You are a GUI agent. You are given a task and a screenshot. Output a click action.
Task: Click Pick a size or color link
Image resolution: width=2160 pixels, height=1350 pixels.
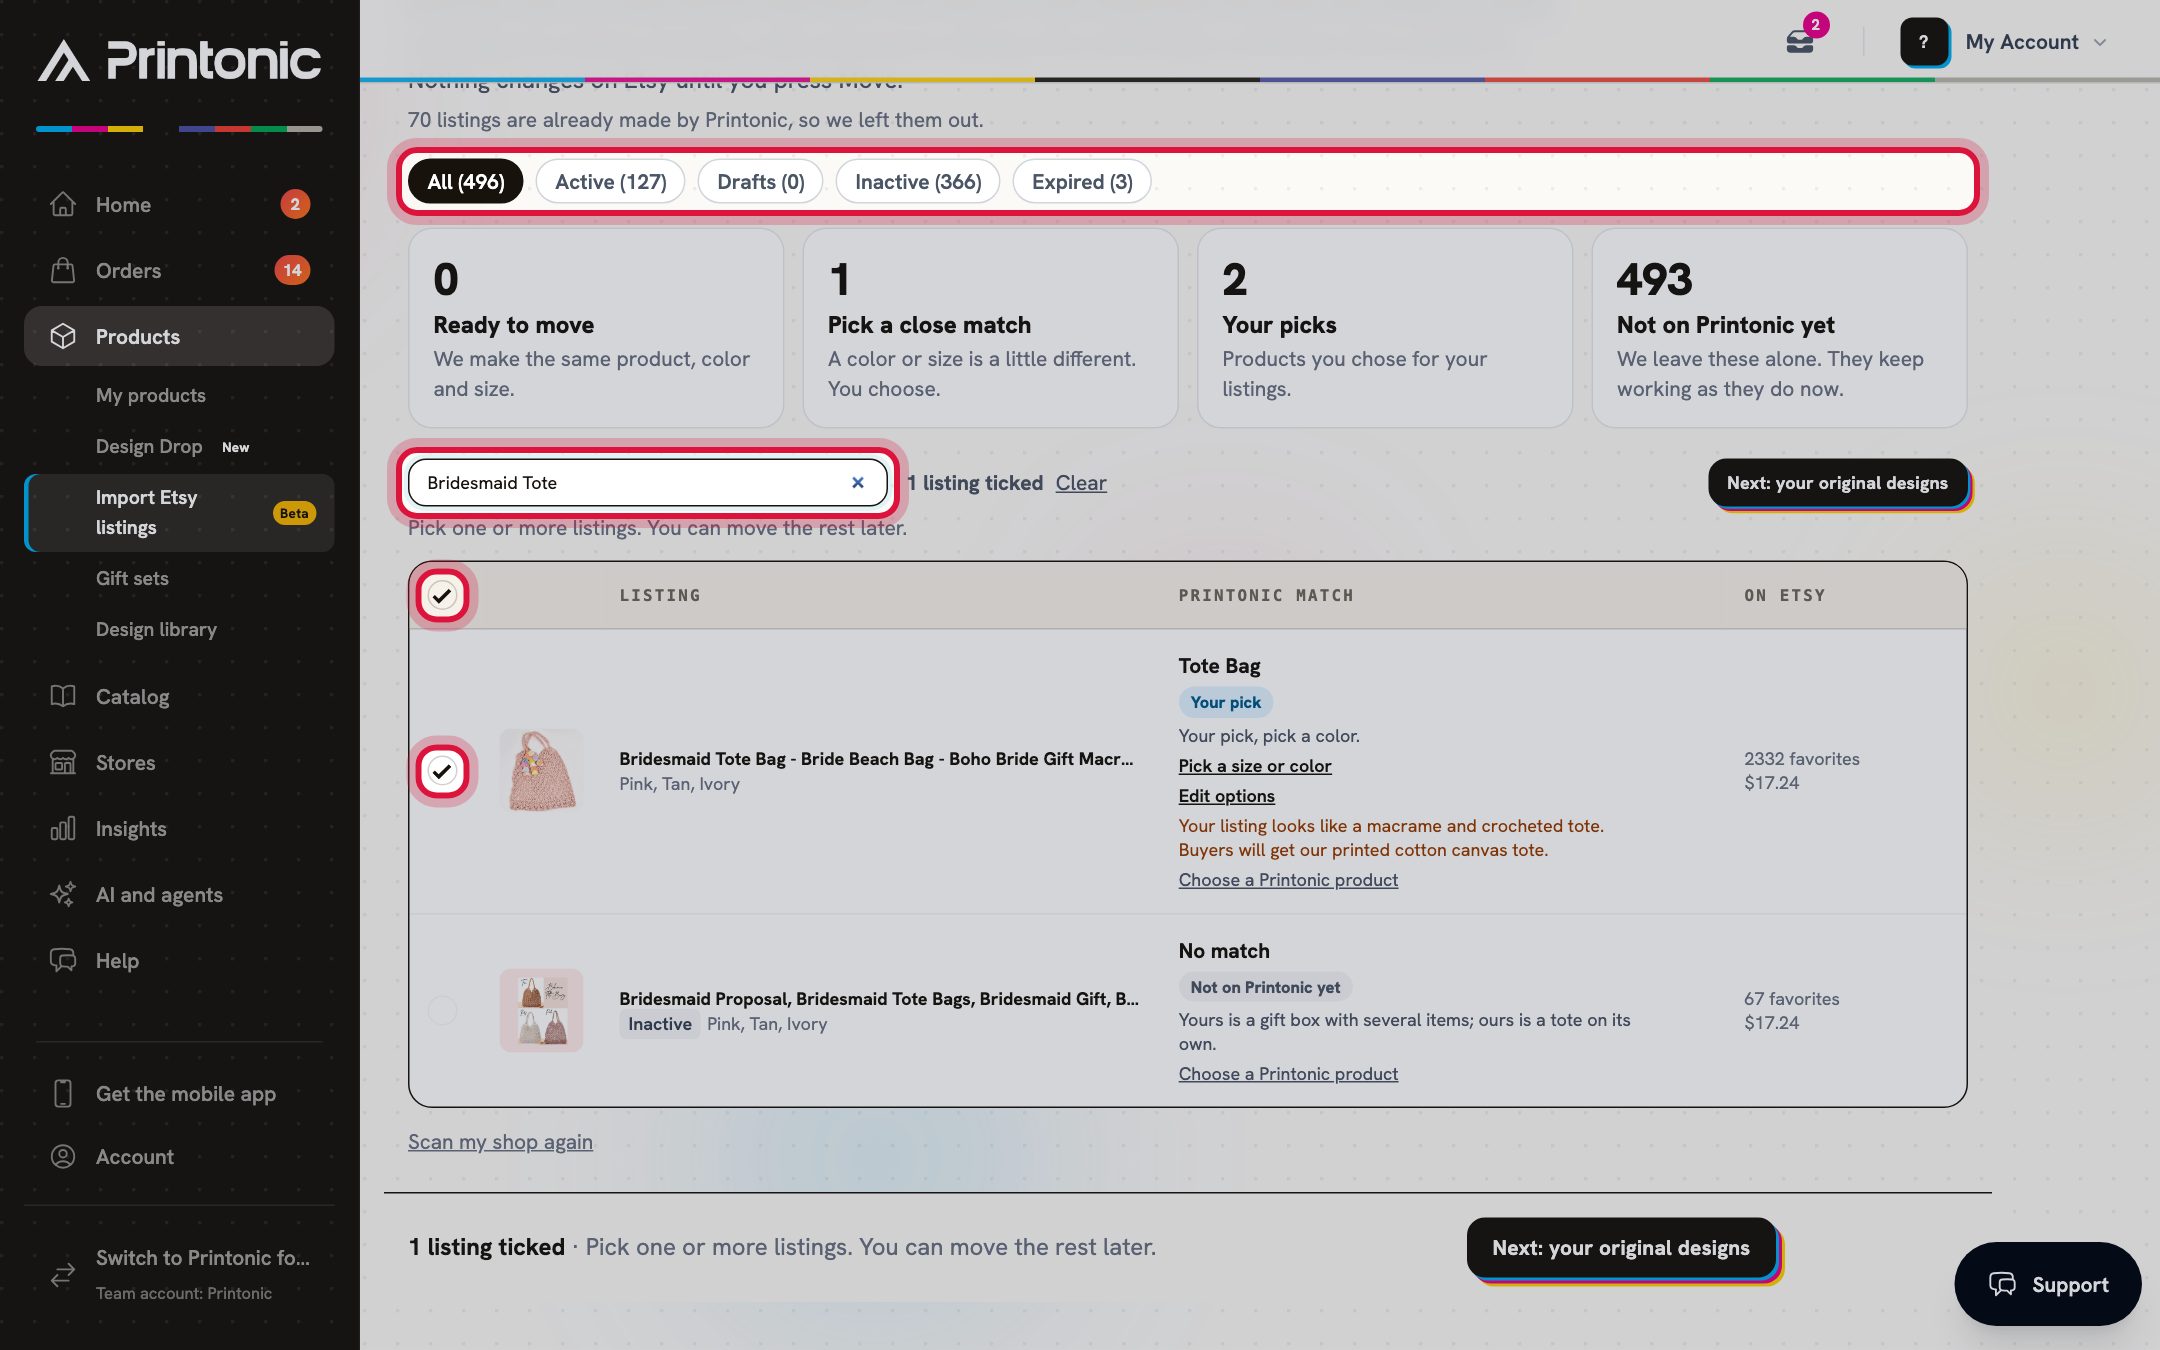point(1254,765)
